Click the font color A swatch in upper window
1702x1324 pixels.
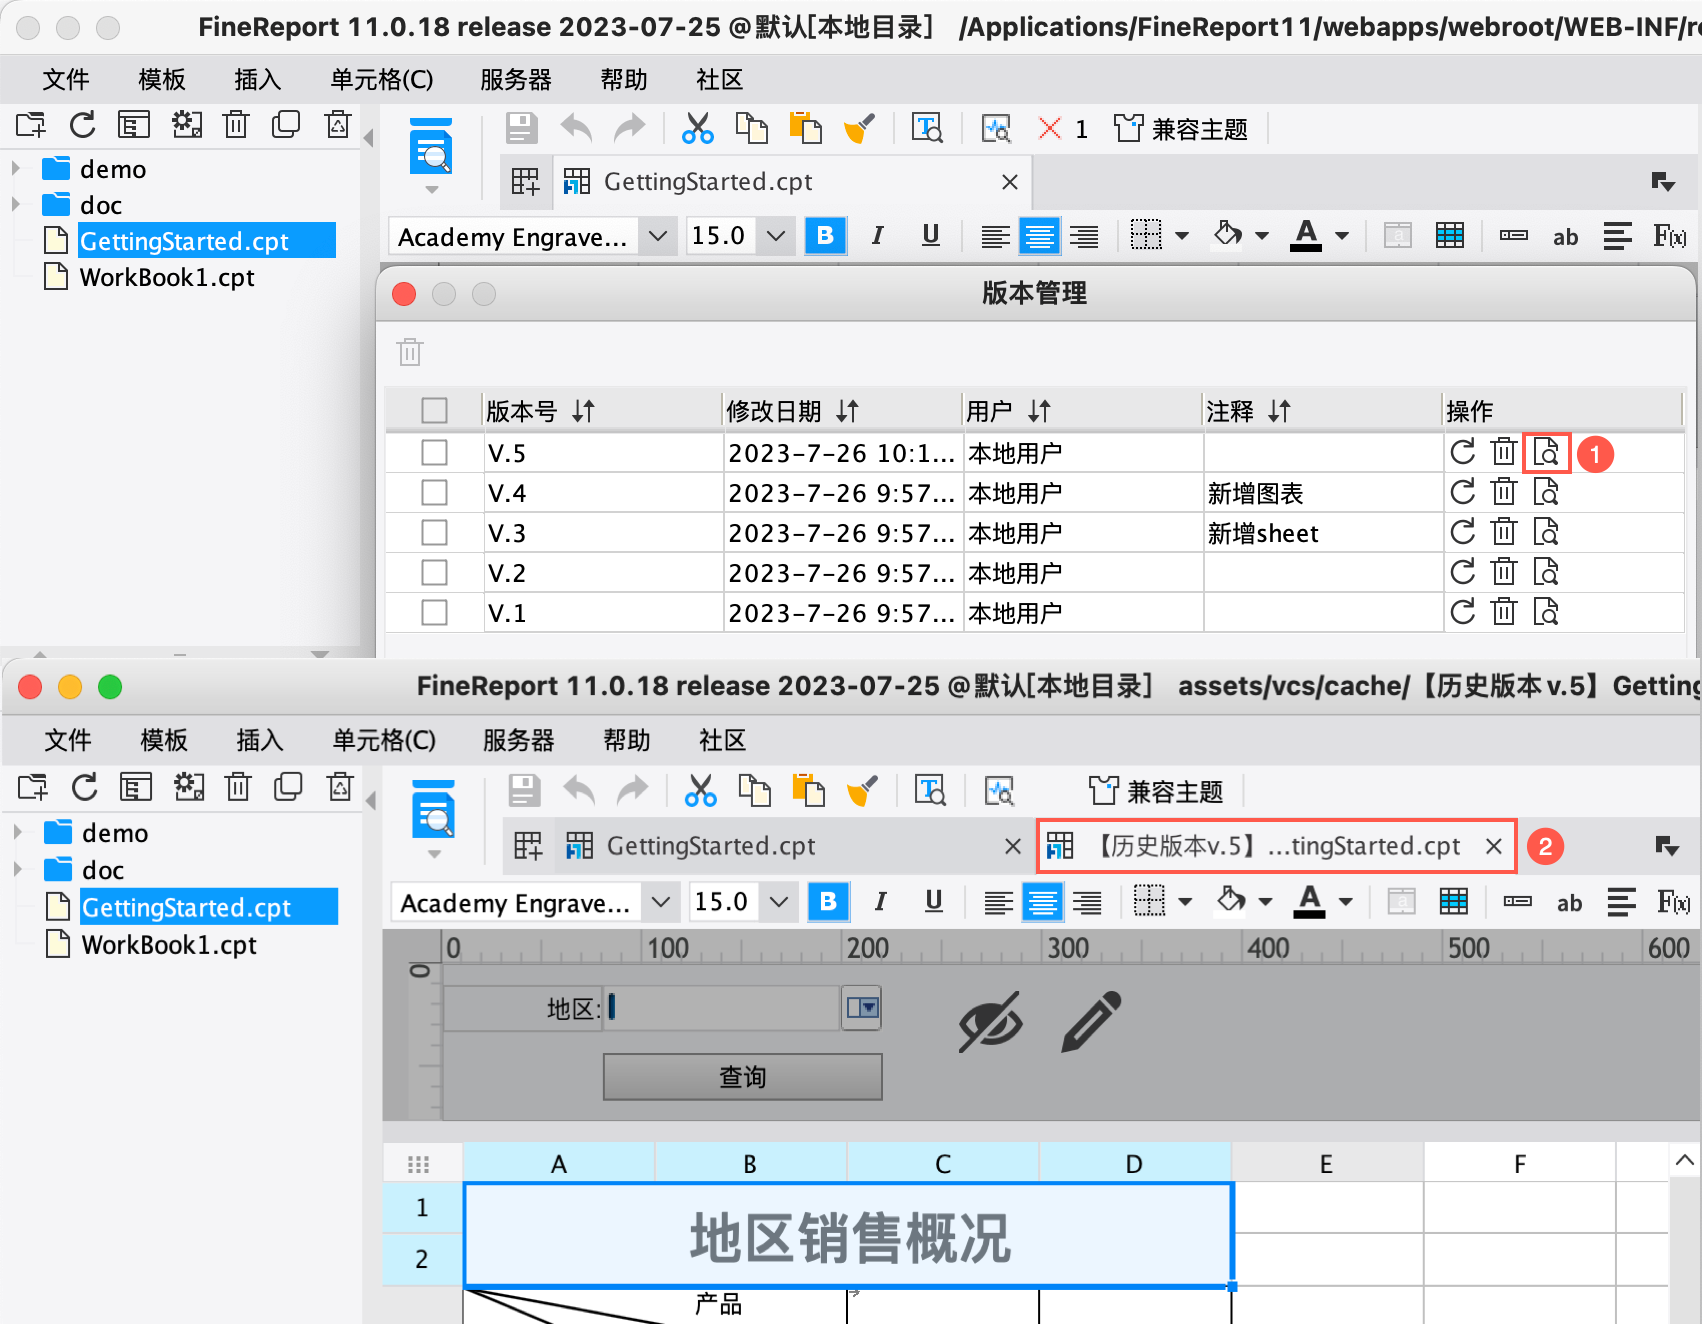pos(1306,236)
